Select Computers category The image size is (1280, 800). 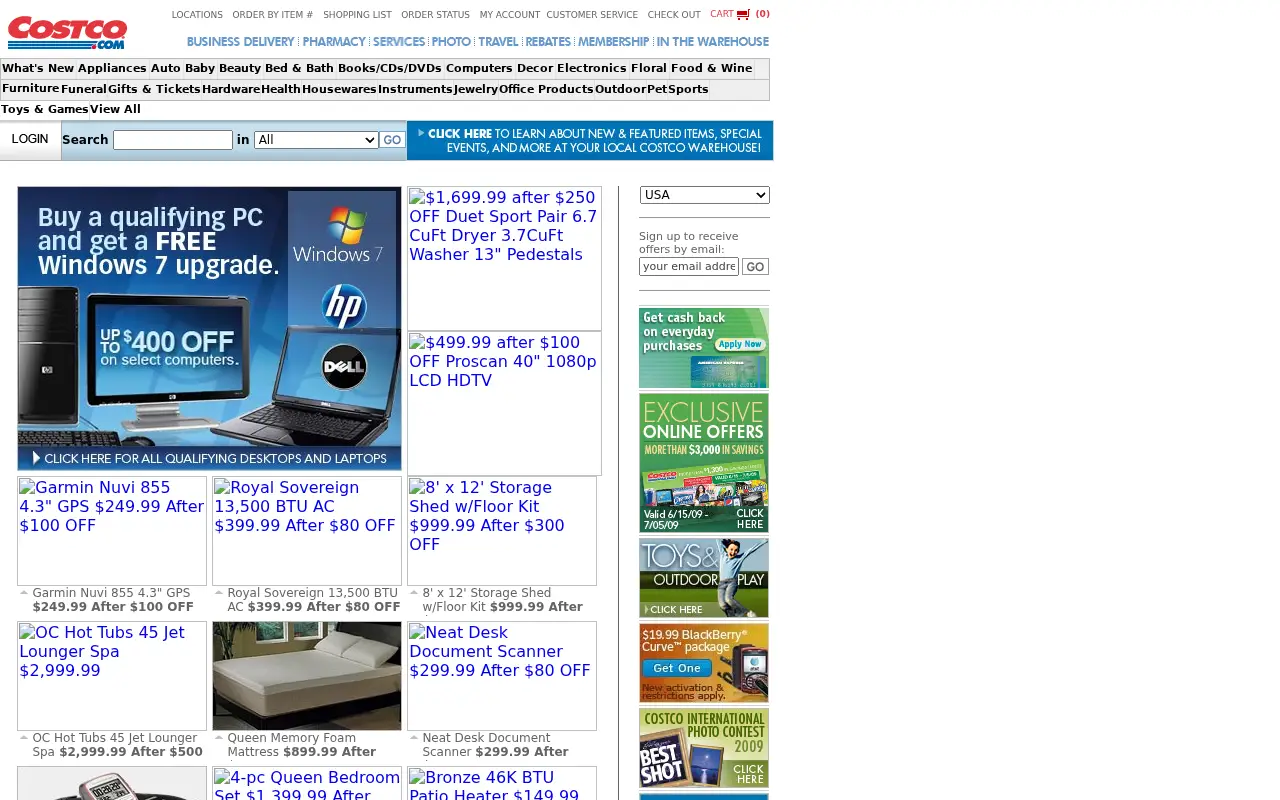pyautogui.click(x=479, y=69)
